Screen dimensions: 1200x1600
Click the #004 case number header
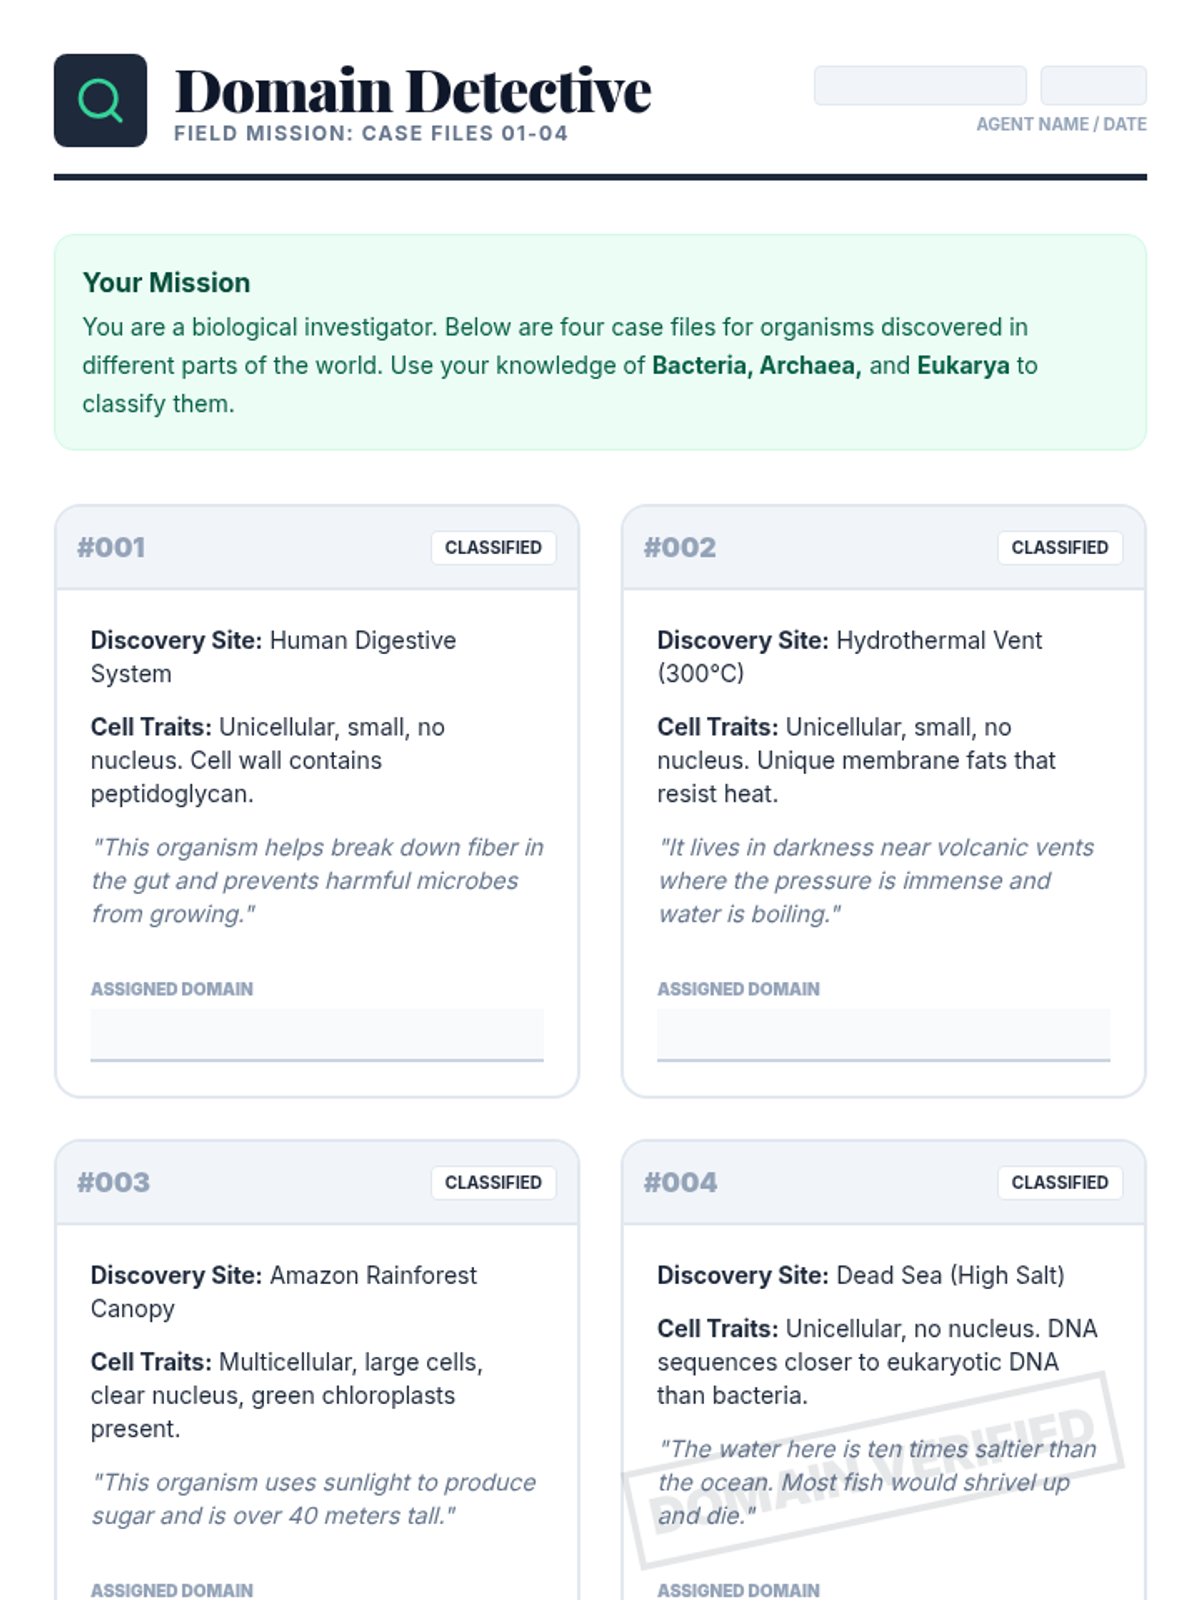click(x=680, y=1182)
